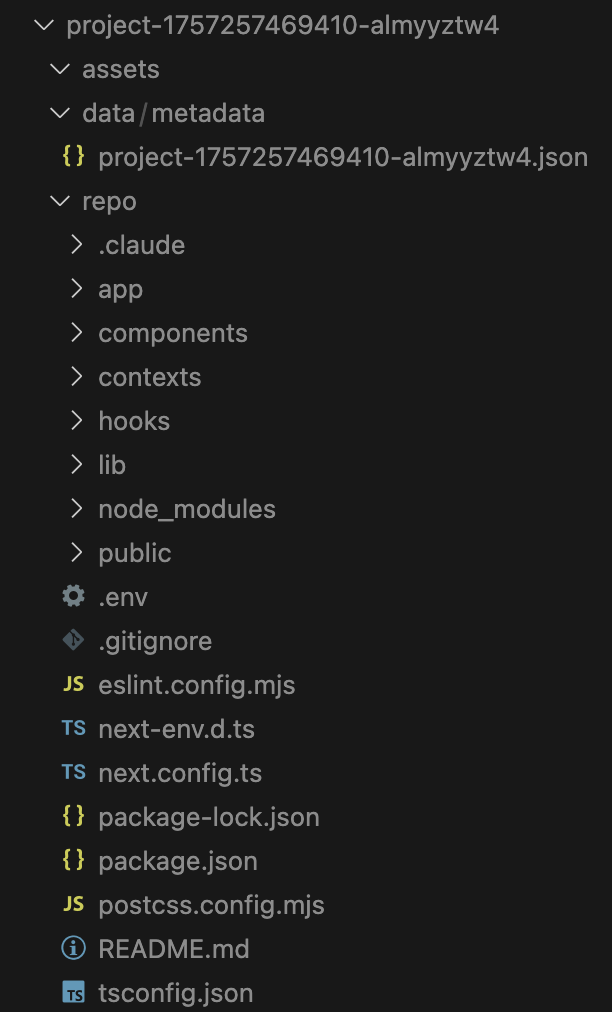Click the info icon of README.md
The height and width of the screenshot is (1012, 612).
click(74, 948)
